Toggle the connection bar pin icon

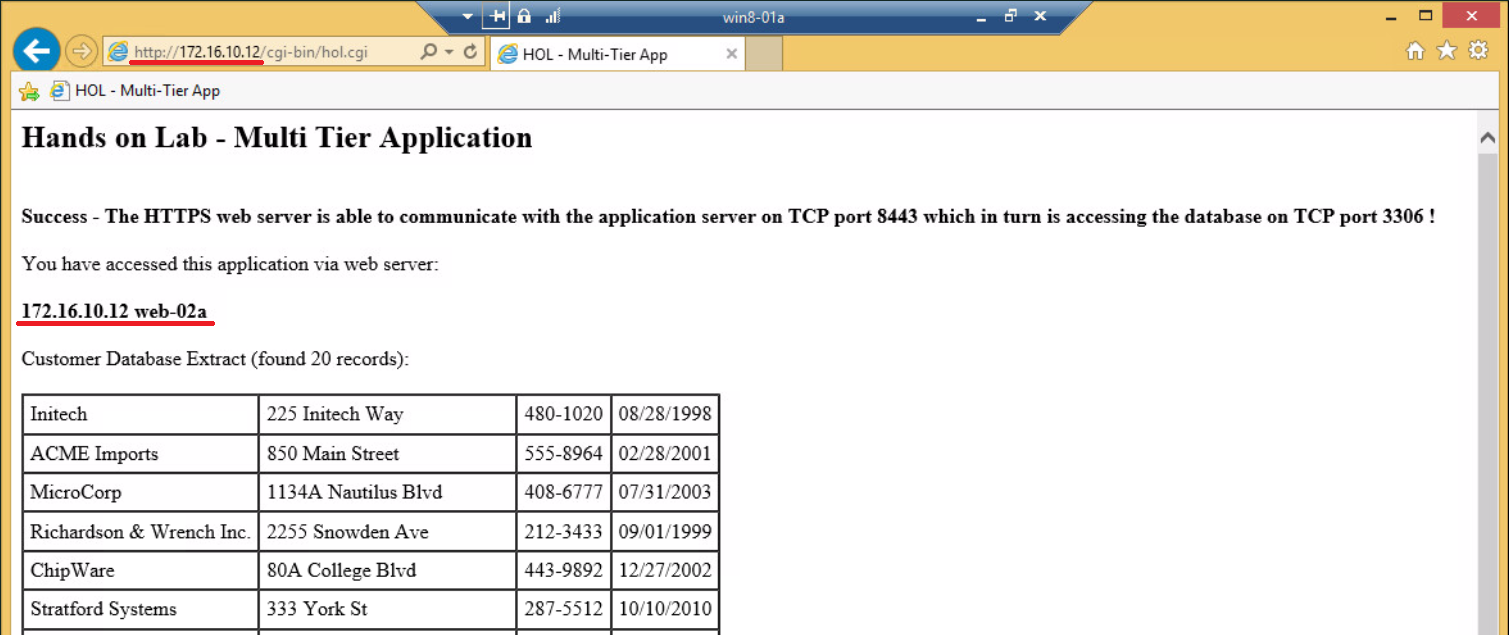pos(496,16)
